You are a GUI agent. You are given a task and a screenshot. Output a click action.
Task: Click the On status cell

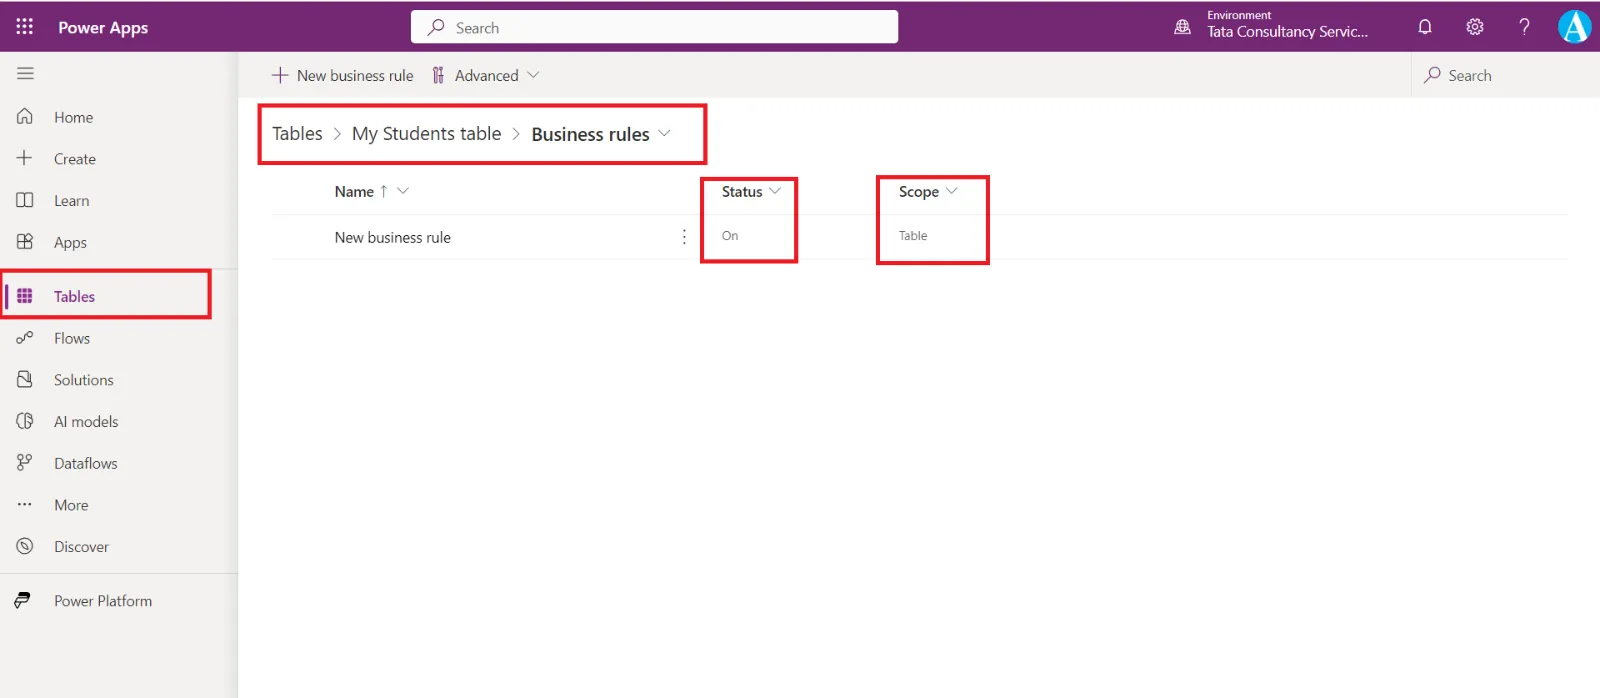coord(730,236)
